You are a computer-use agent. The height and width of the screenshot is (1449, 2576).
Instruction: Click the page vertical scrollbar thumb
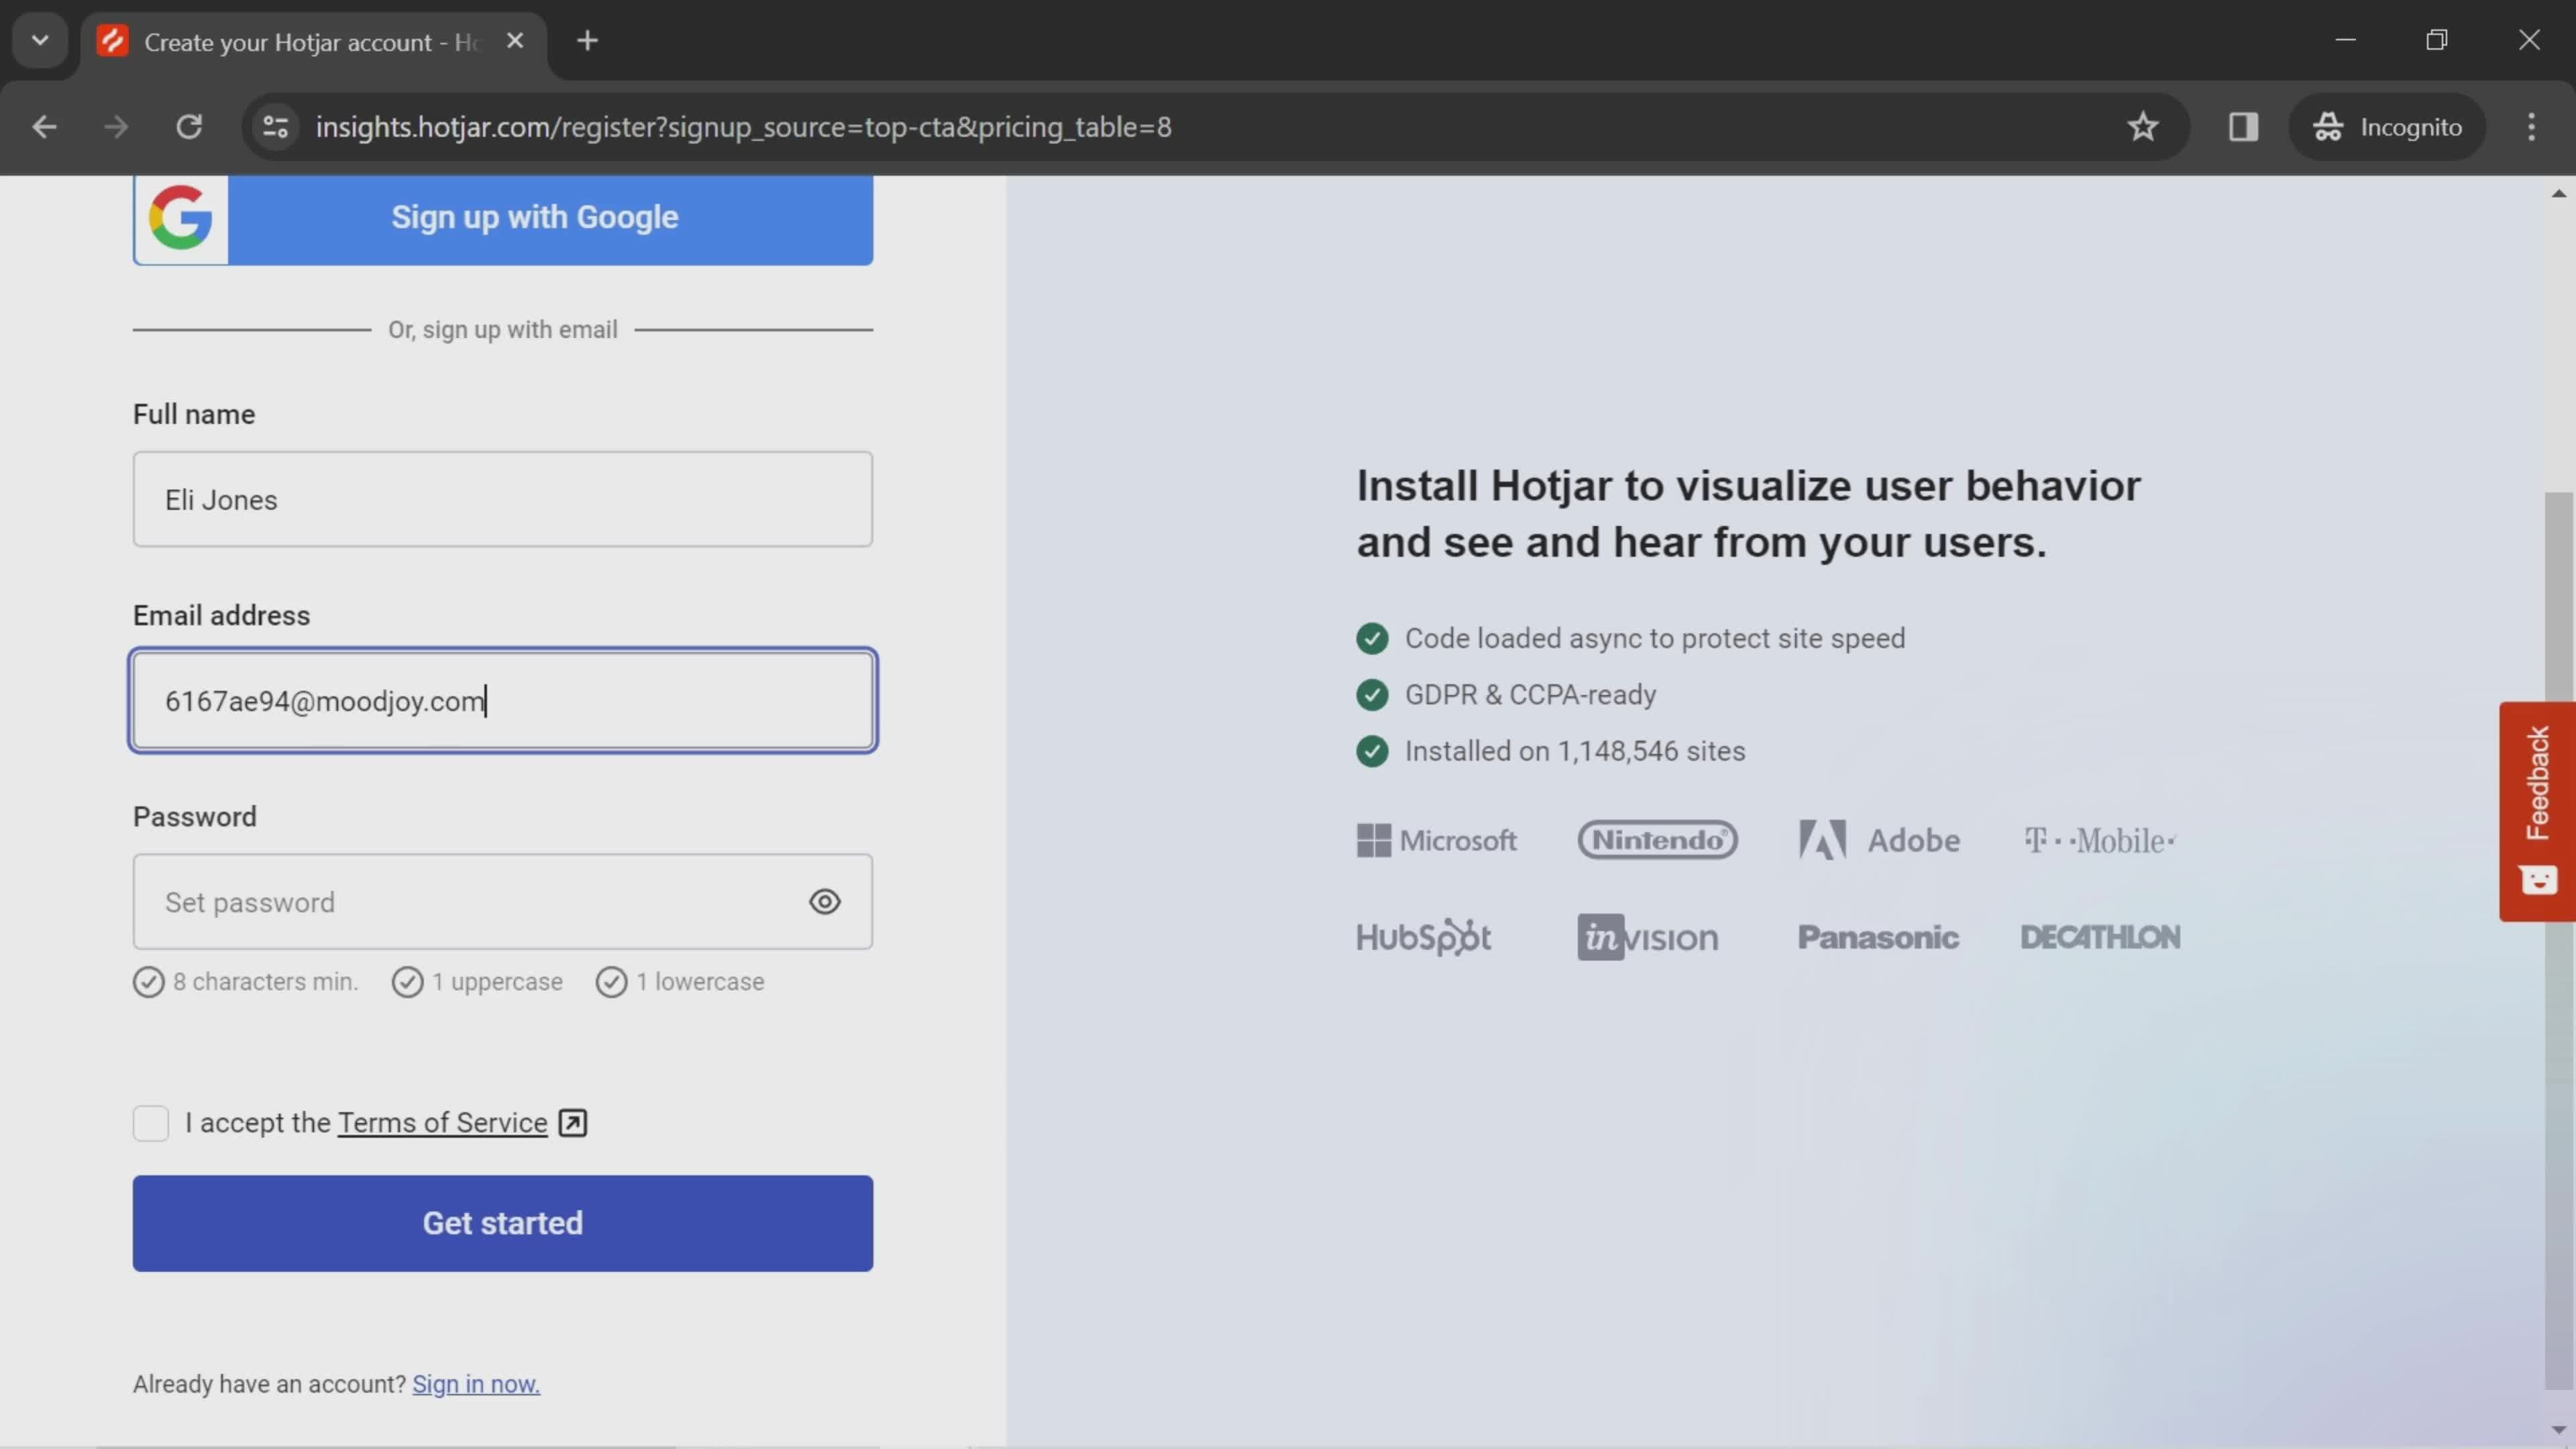pyautogui.click(x=2559, y=940)
